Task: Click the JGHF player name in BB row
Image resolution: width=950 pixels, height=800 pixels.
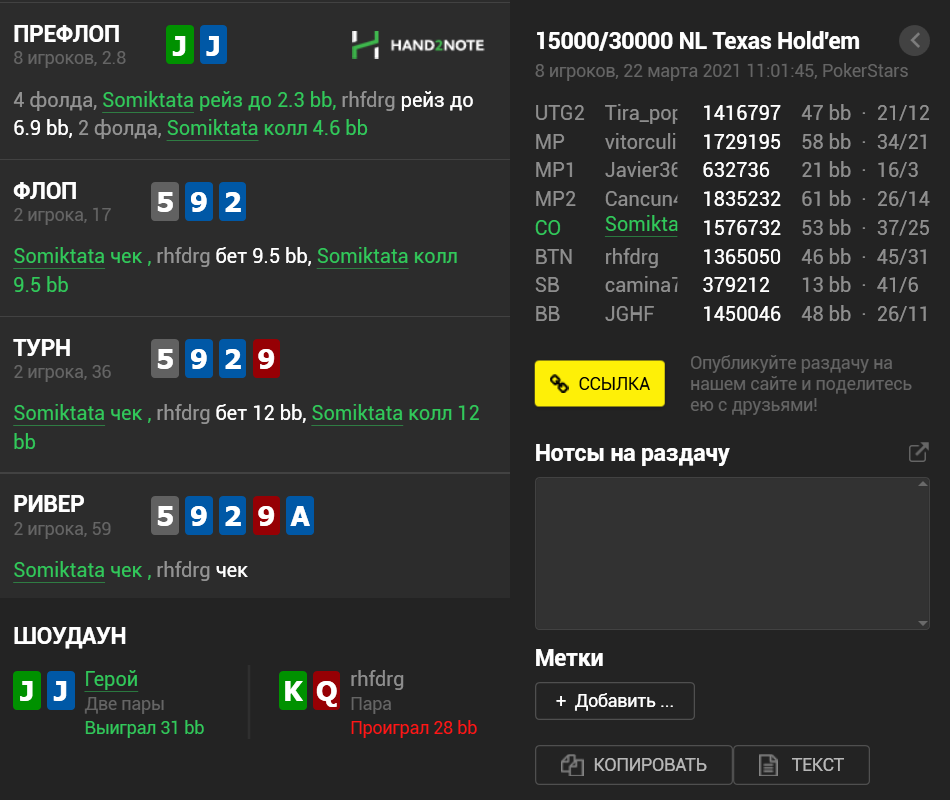Action: tap(629, 314)
